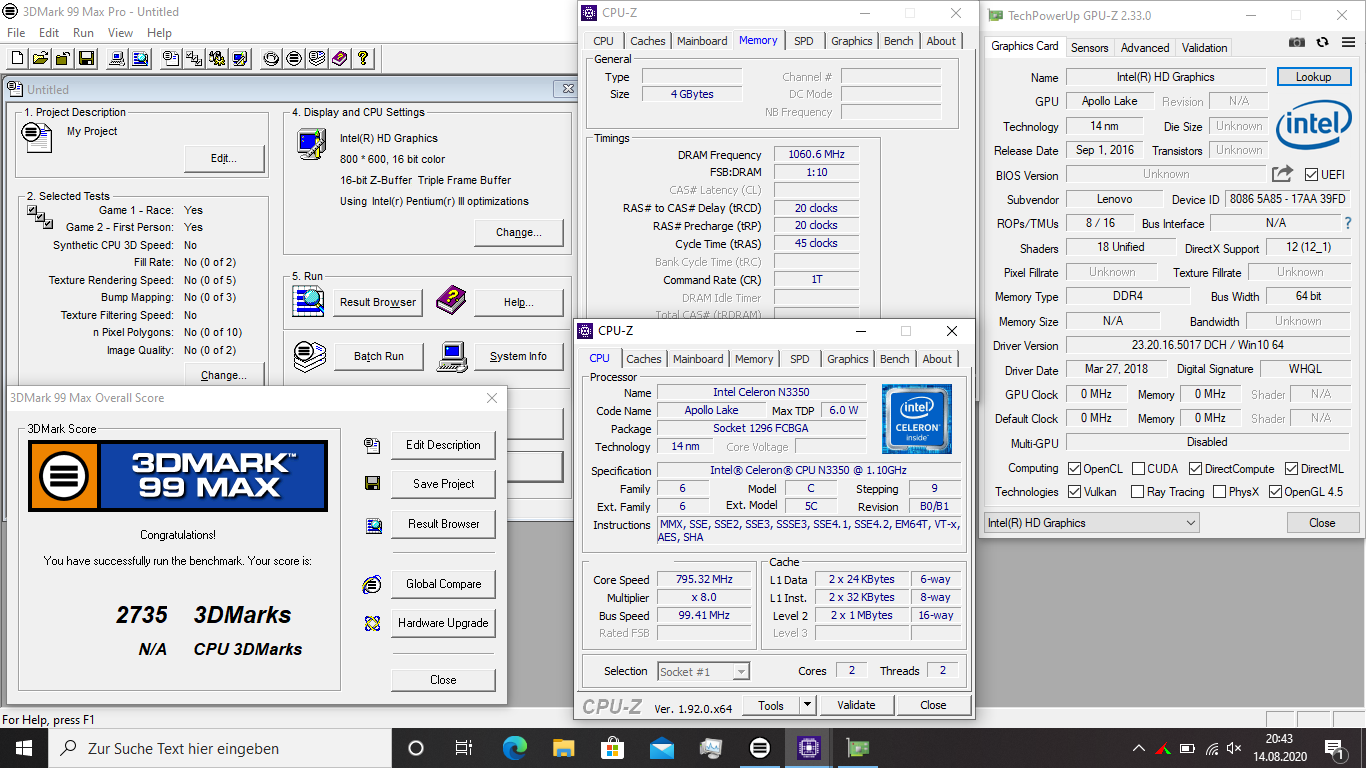Screen dimensions: 1366x768
Task: Click the Lookup button in GPU-Z
Action: point(1313,77)
